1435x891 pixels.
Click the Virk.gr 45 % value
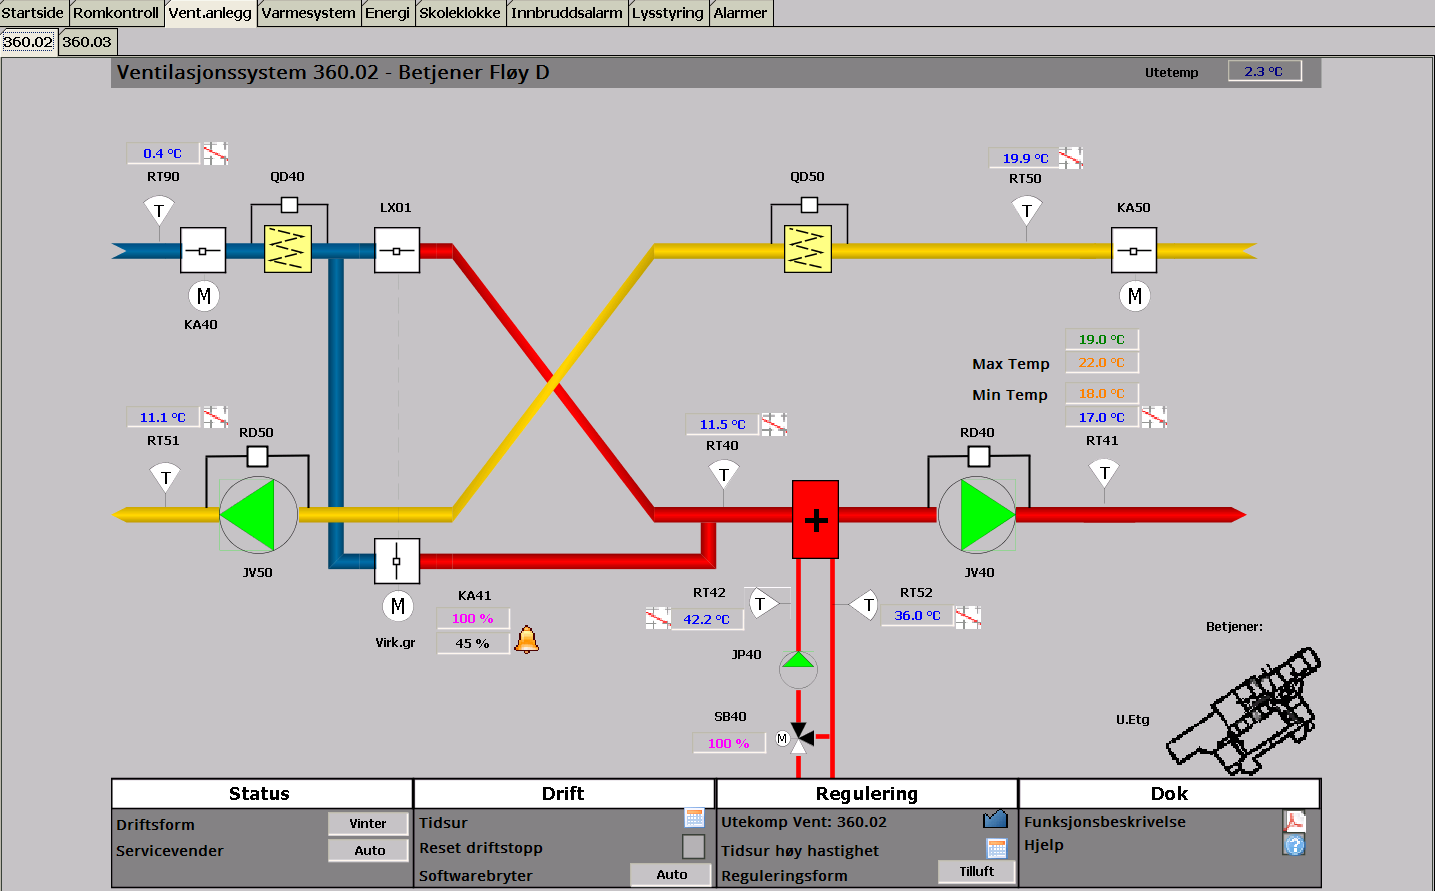(473, 644)
